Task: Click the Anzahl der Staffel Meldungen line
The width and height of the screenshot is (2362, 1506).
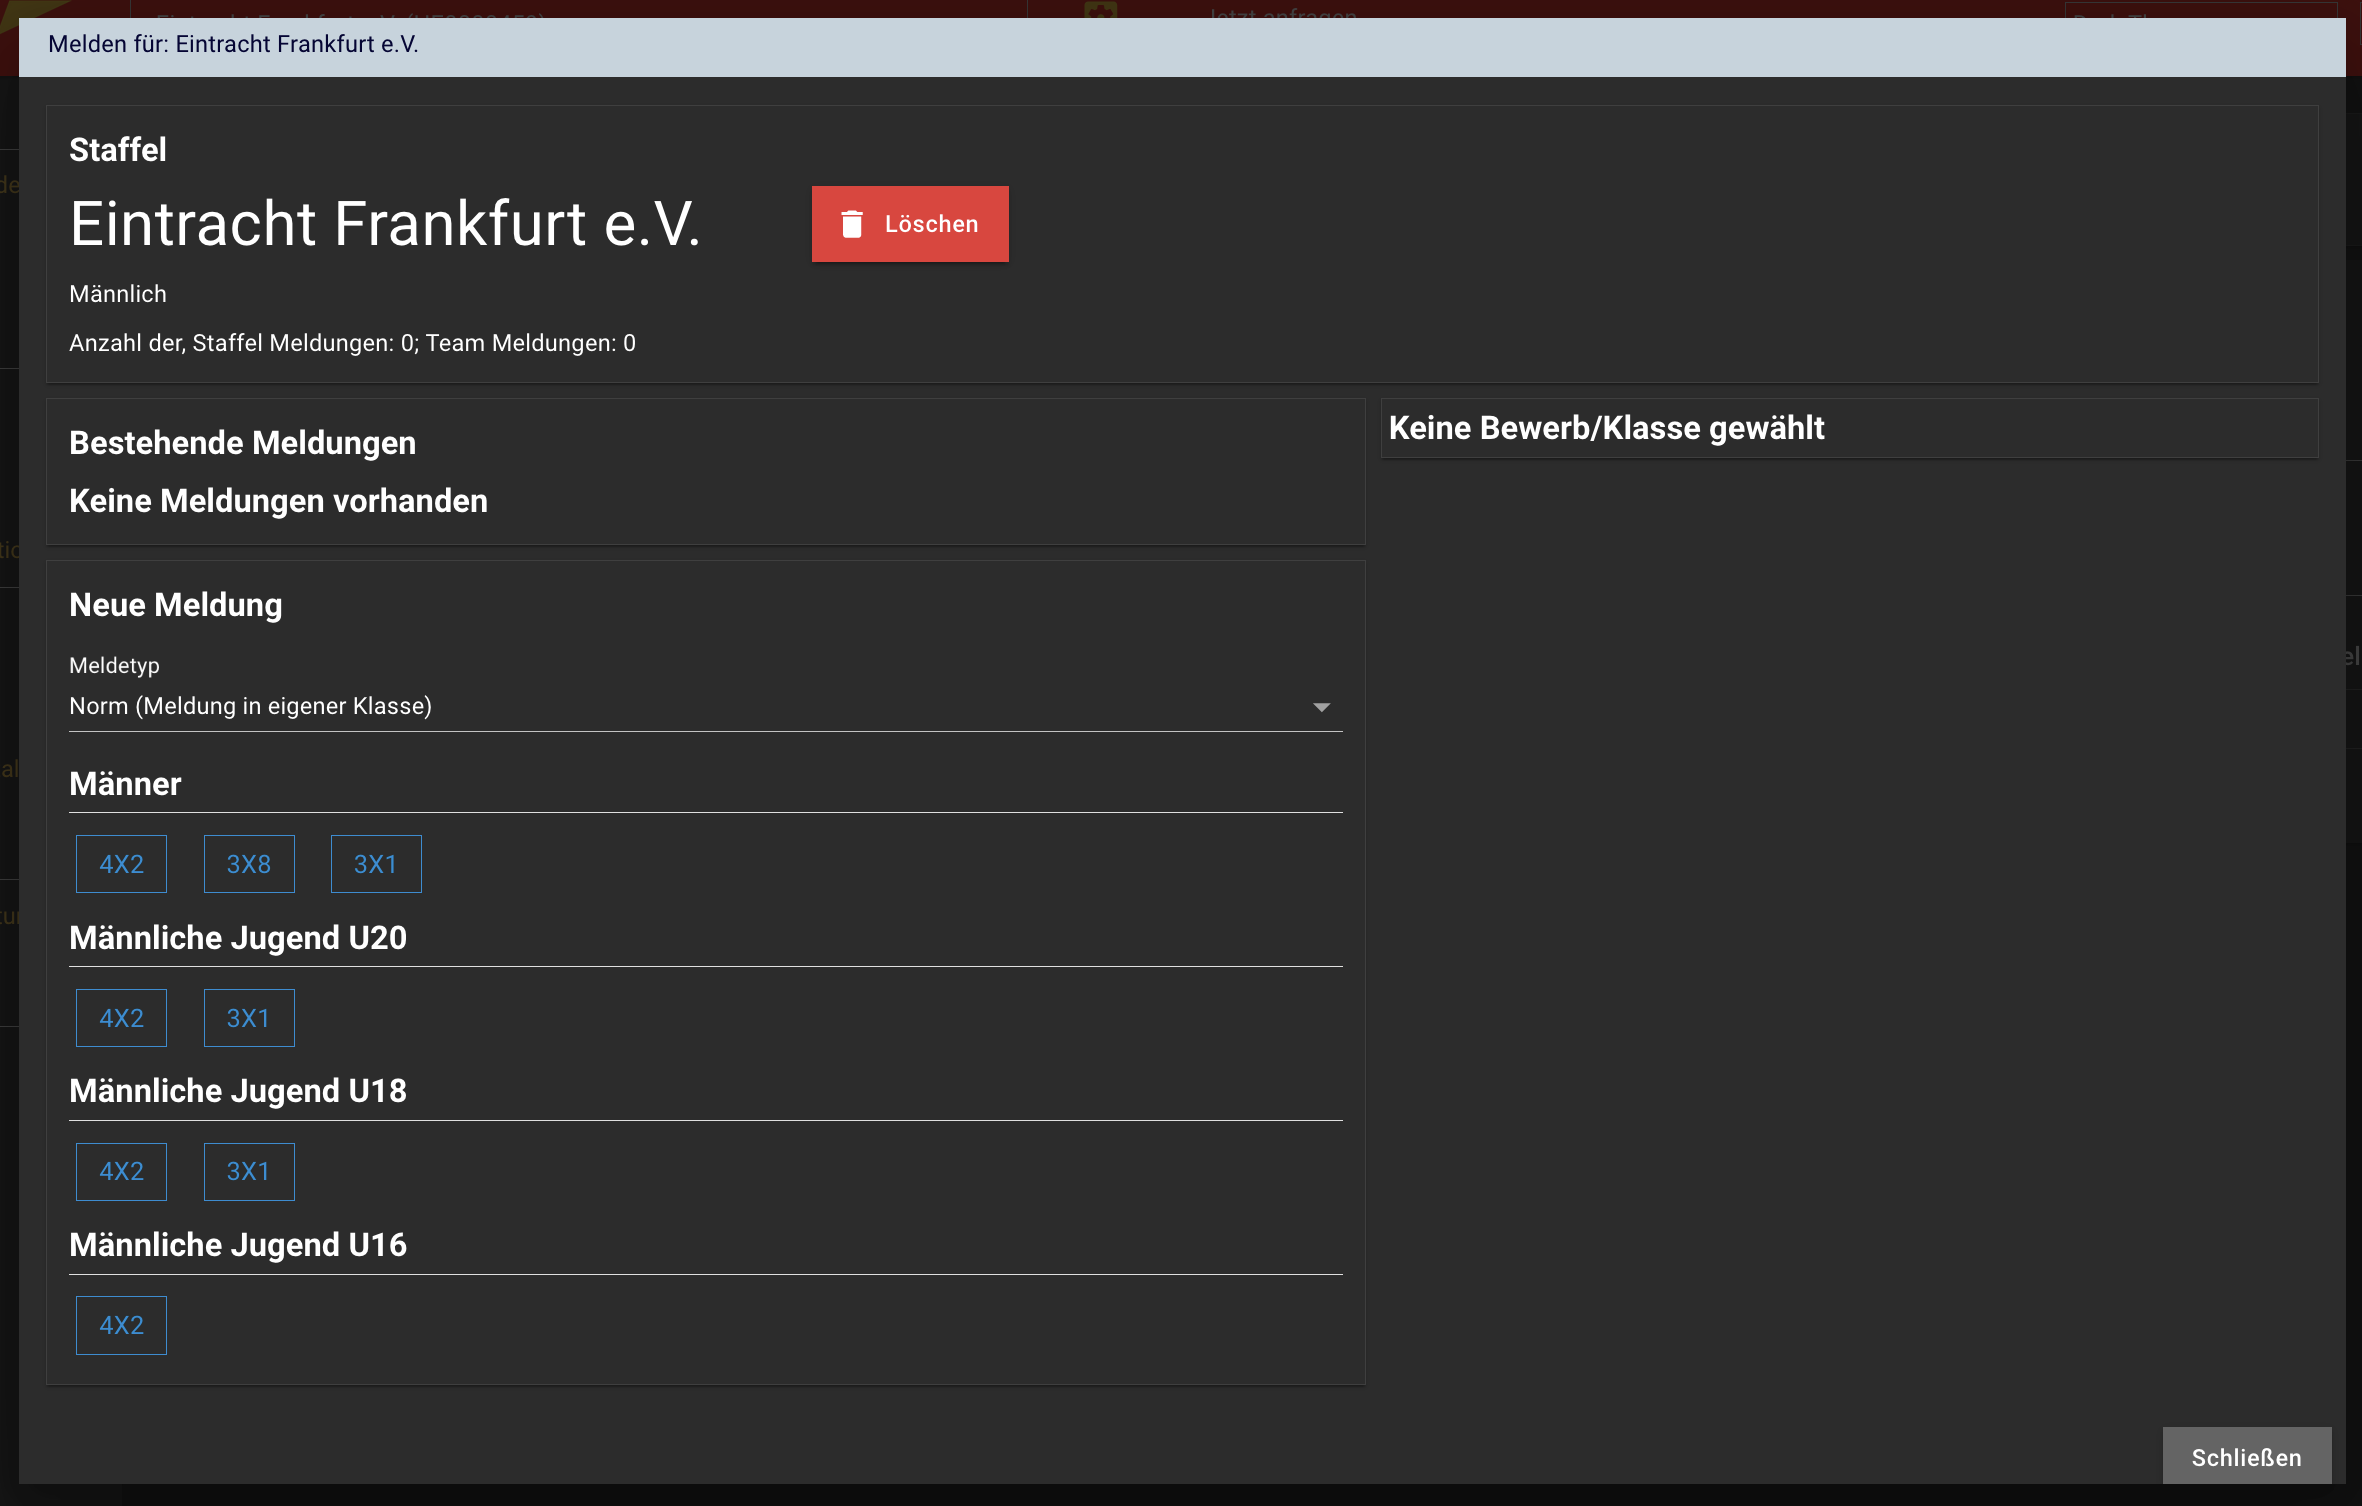Action: [x=352, y=343]
